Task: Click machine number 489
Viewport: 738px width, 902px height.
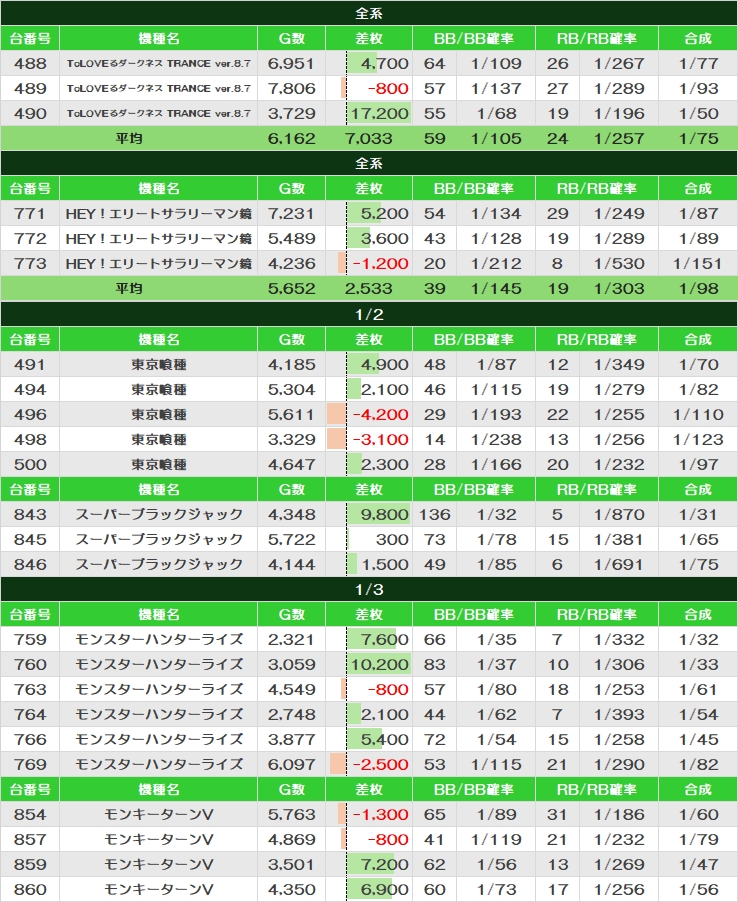Action: click(x=30, y=89)
